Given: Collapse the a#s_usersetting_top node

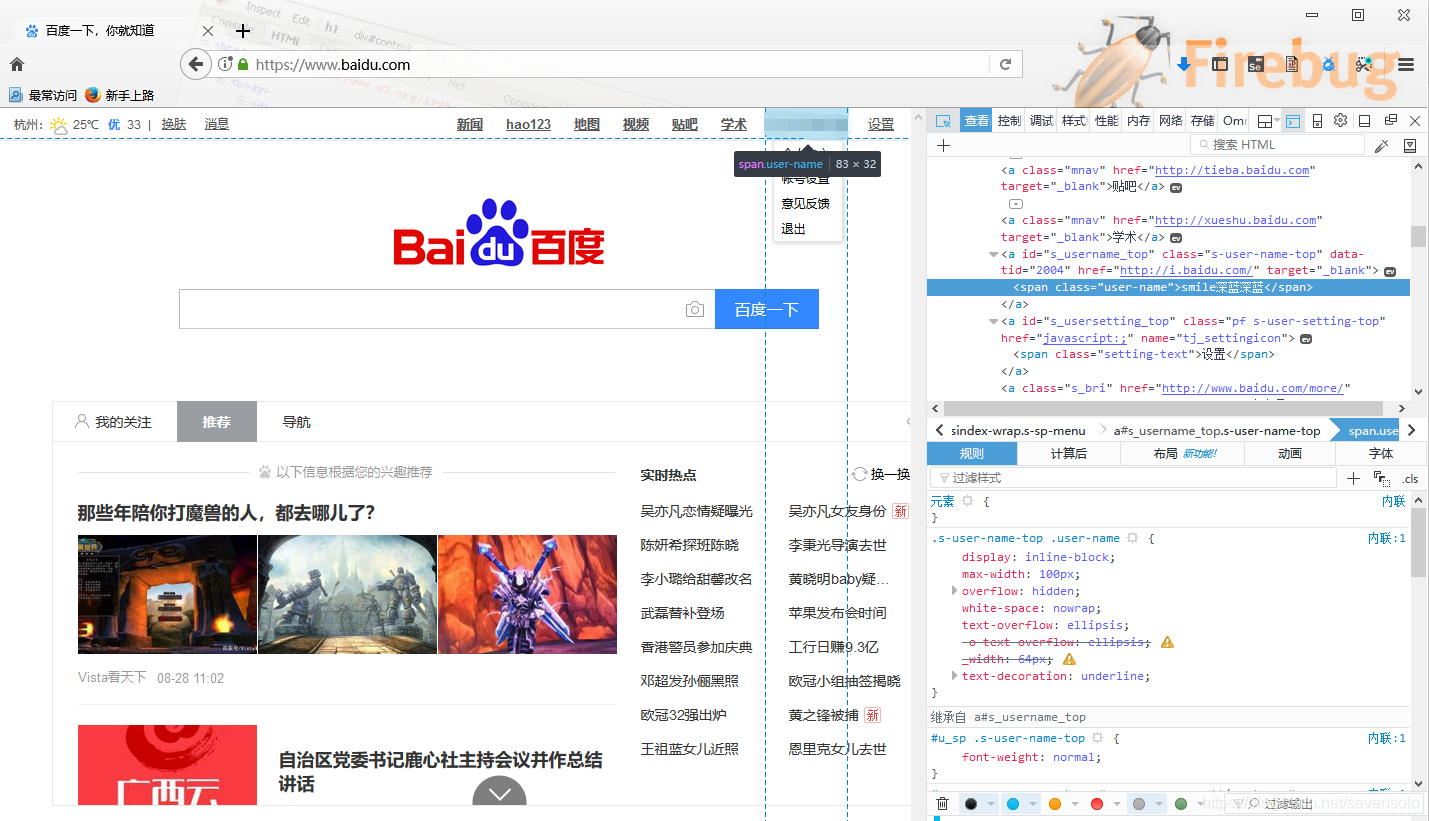Looking at the screenshot, I should point(993,321).
